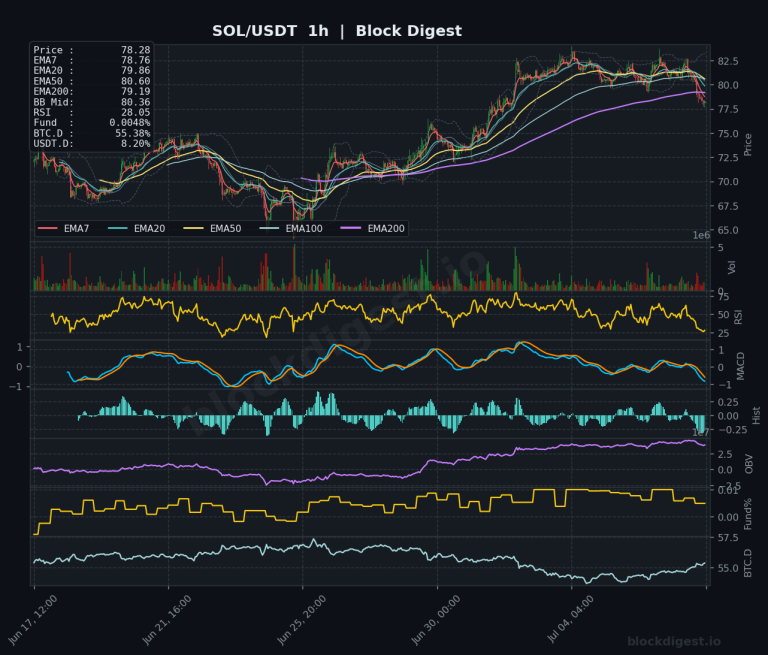Select the EMA7 78.76 value in info box

(136, 60)
